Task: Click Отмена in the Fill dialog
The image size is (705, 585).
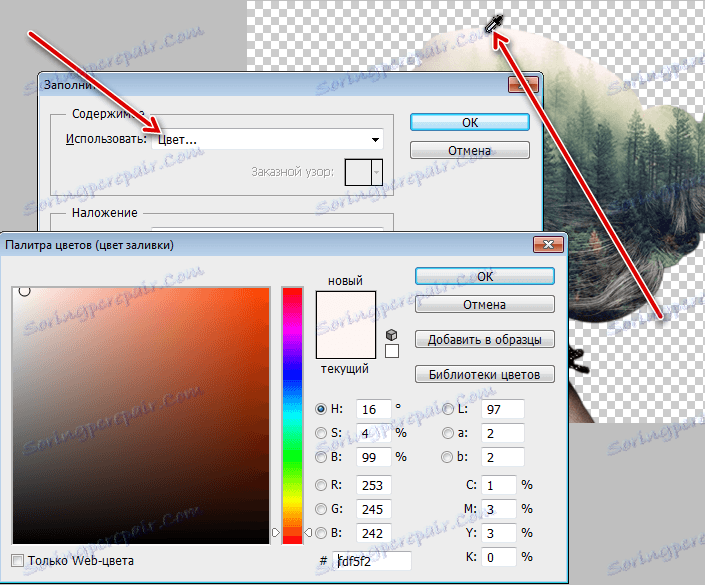Action: [470, 150]
